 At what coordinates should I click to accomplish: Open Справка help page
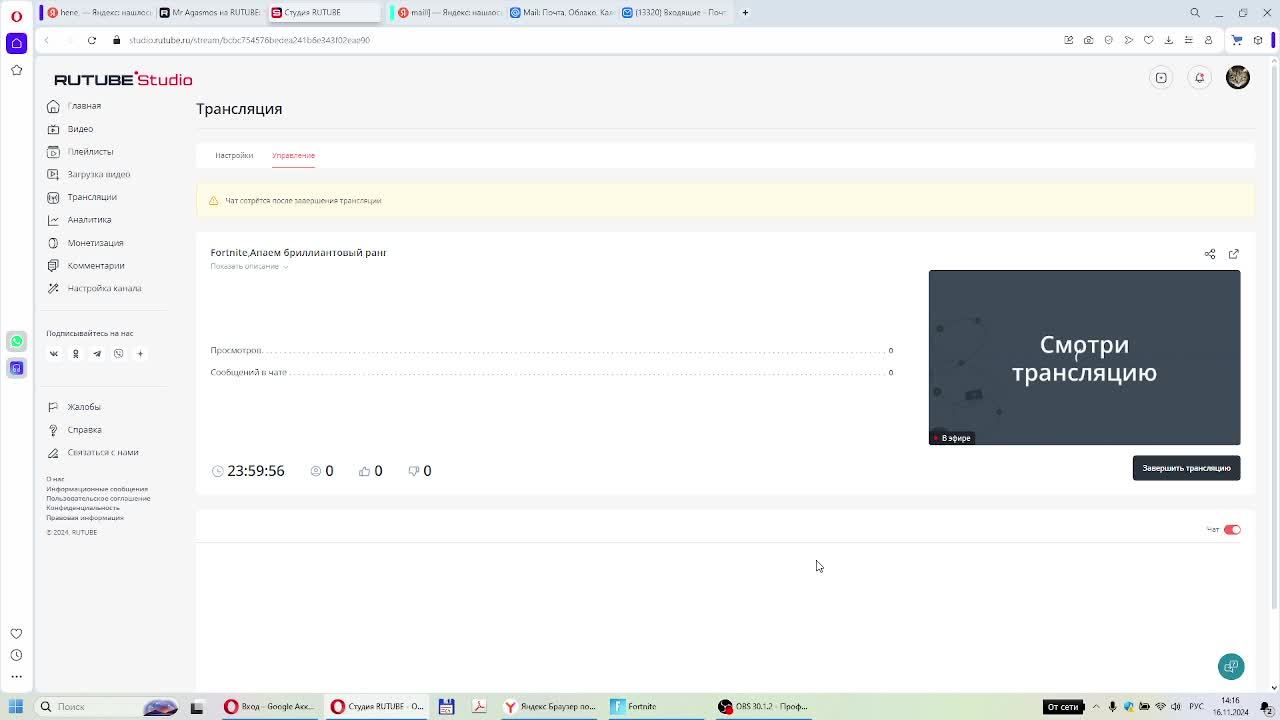[x=84, y=430]
